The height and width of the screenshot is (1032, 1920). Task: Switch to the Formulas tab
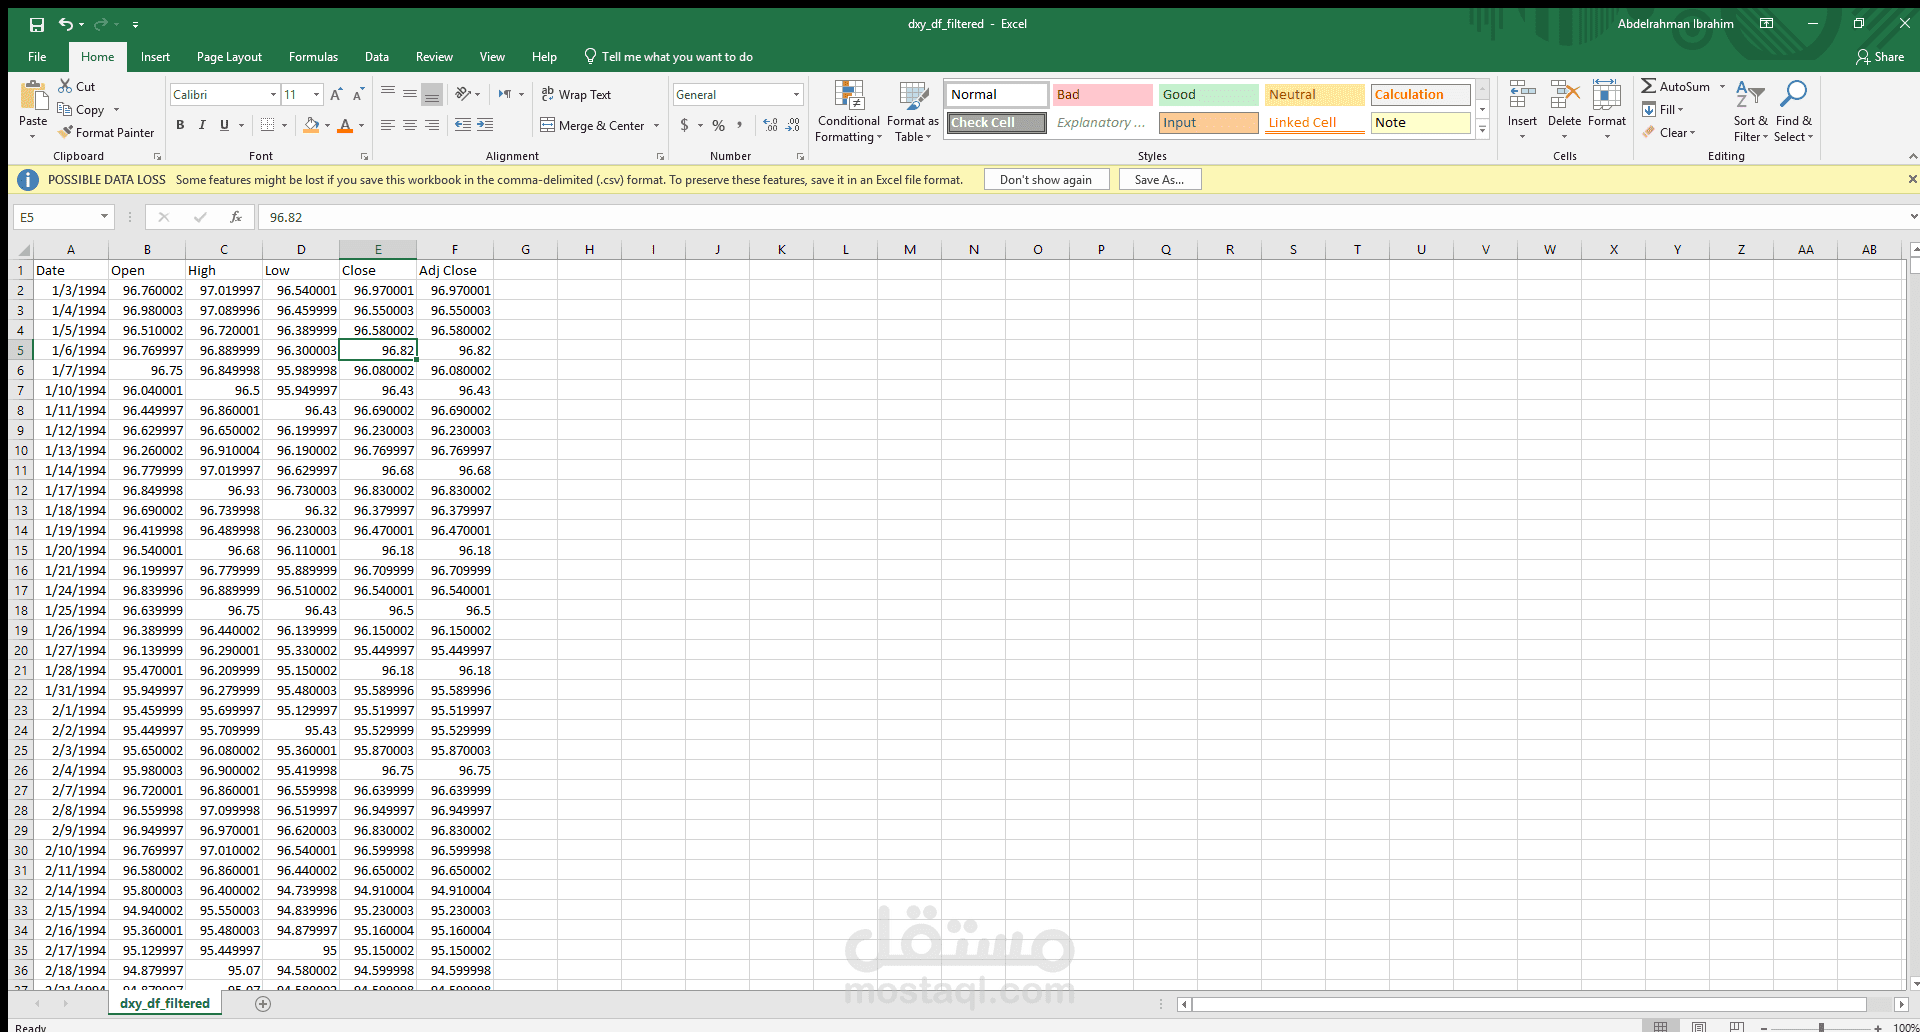pos(313,57)
